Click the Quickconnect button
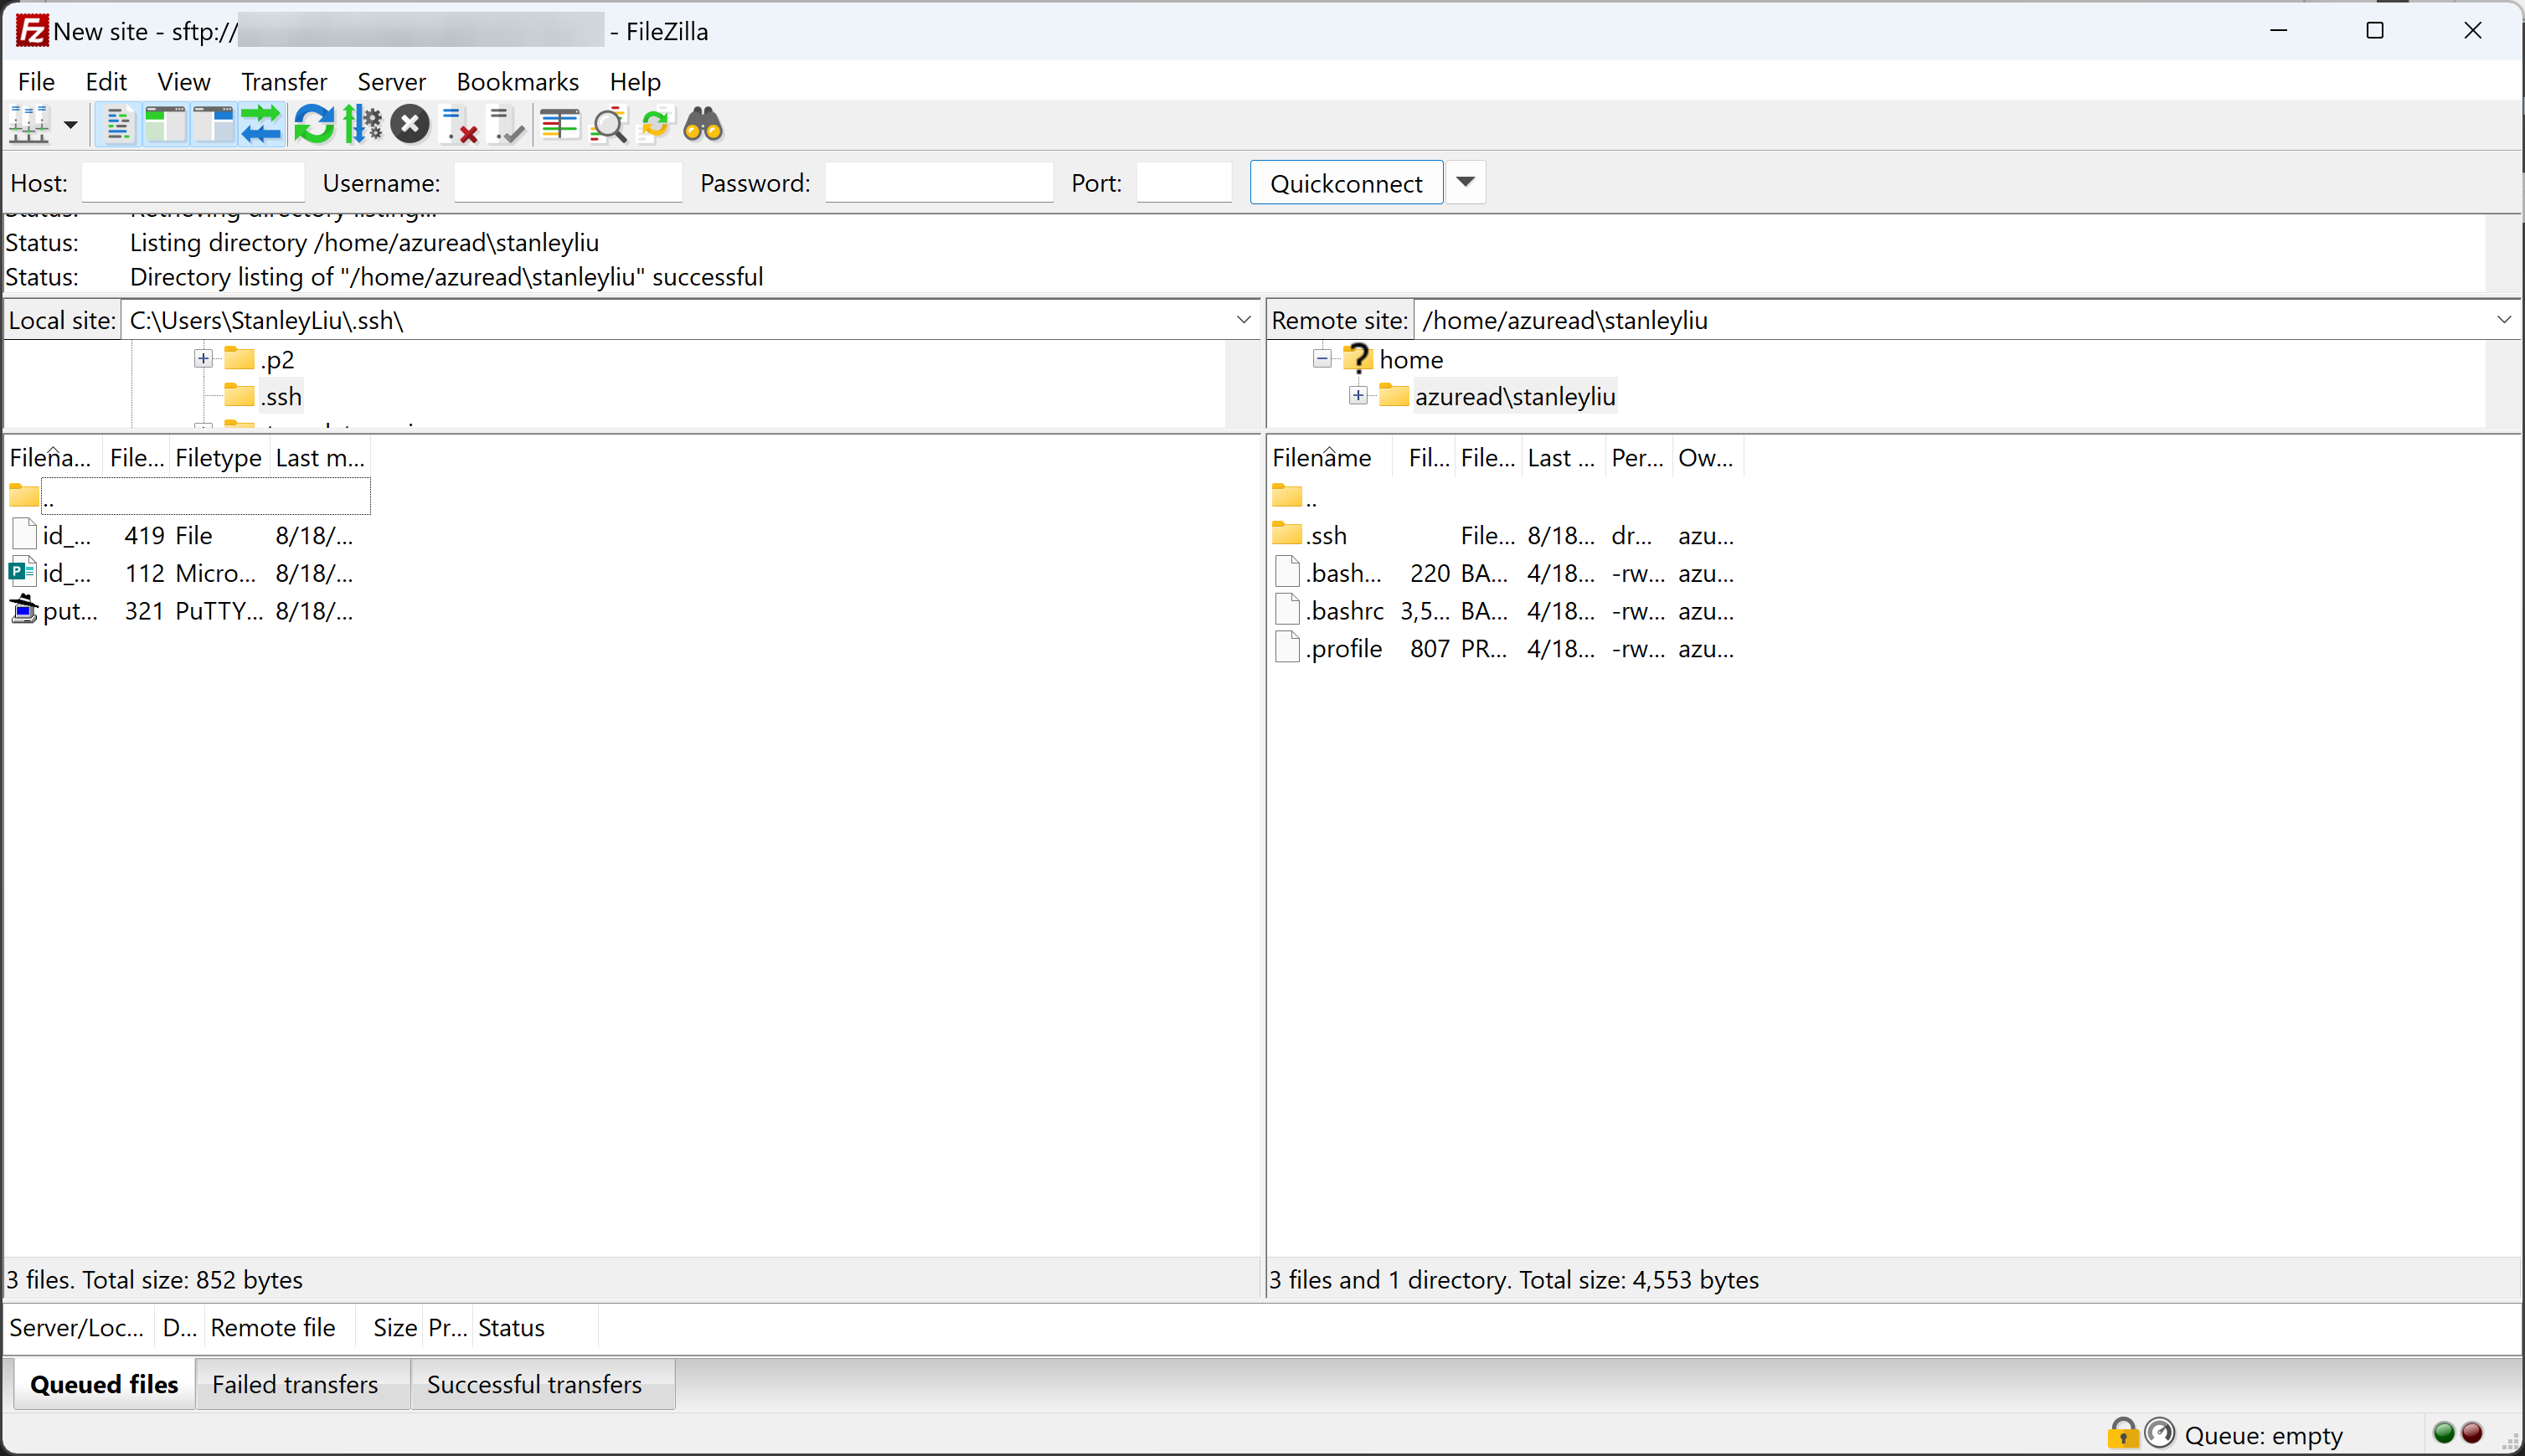 coord(1345,183)
